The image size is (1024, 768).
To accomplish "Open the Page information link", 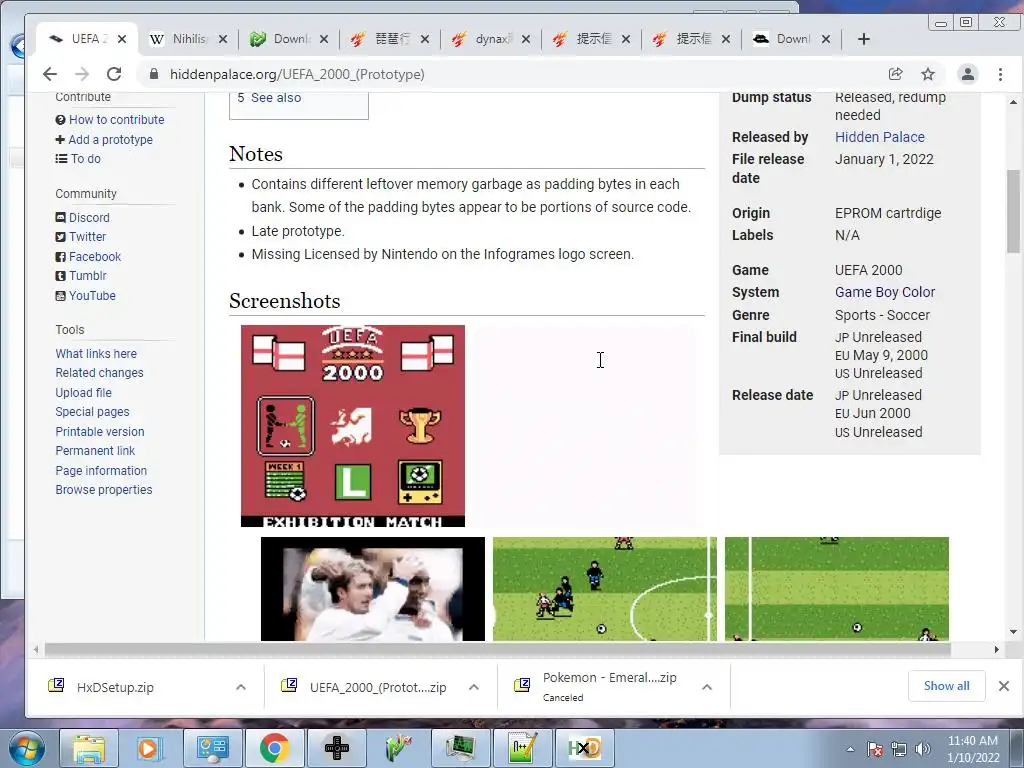I will point(101,470).
